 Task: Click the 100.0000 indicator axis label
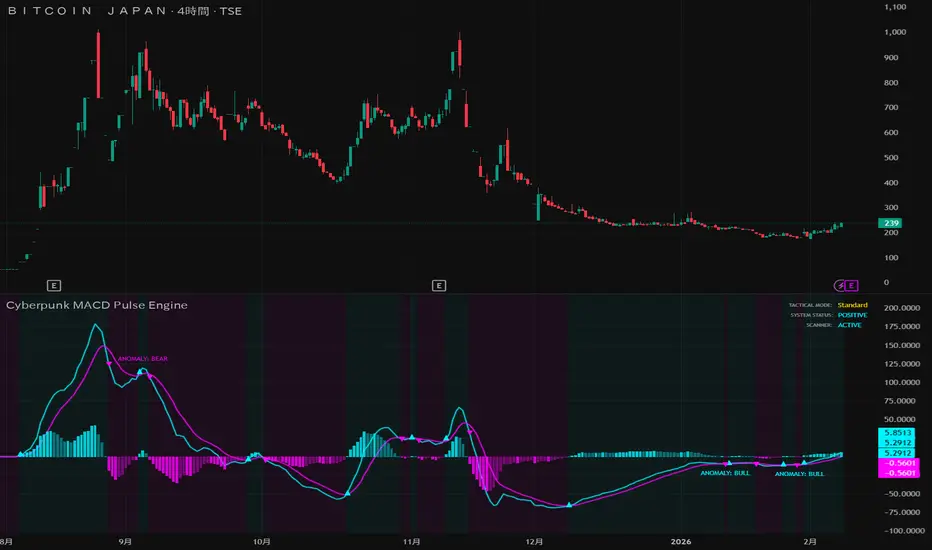point(902,382)
